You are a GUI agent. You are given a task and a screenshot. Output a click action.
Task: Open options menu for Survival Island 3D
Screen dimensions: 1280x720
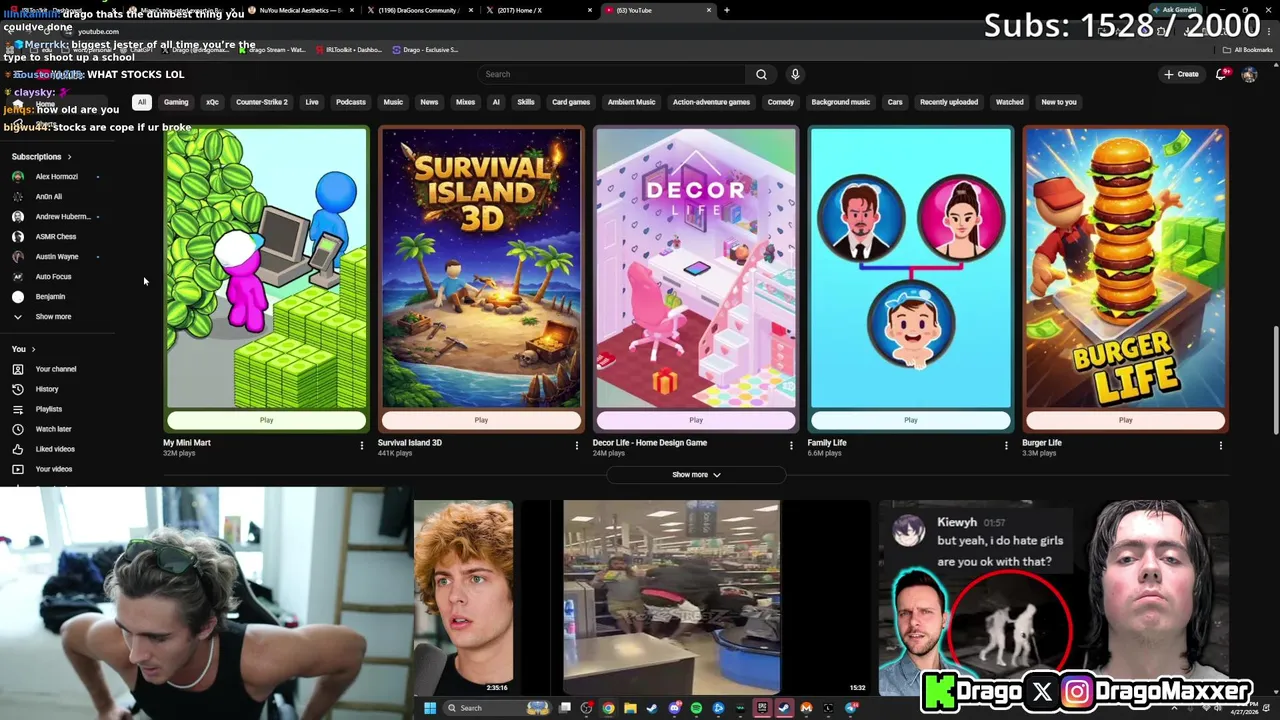tap(576, 445)
